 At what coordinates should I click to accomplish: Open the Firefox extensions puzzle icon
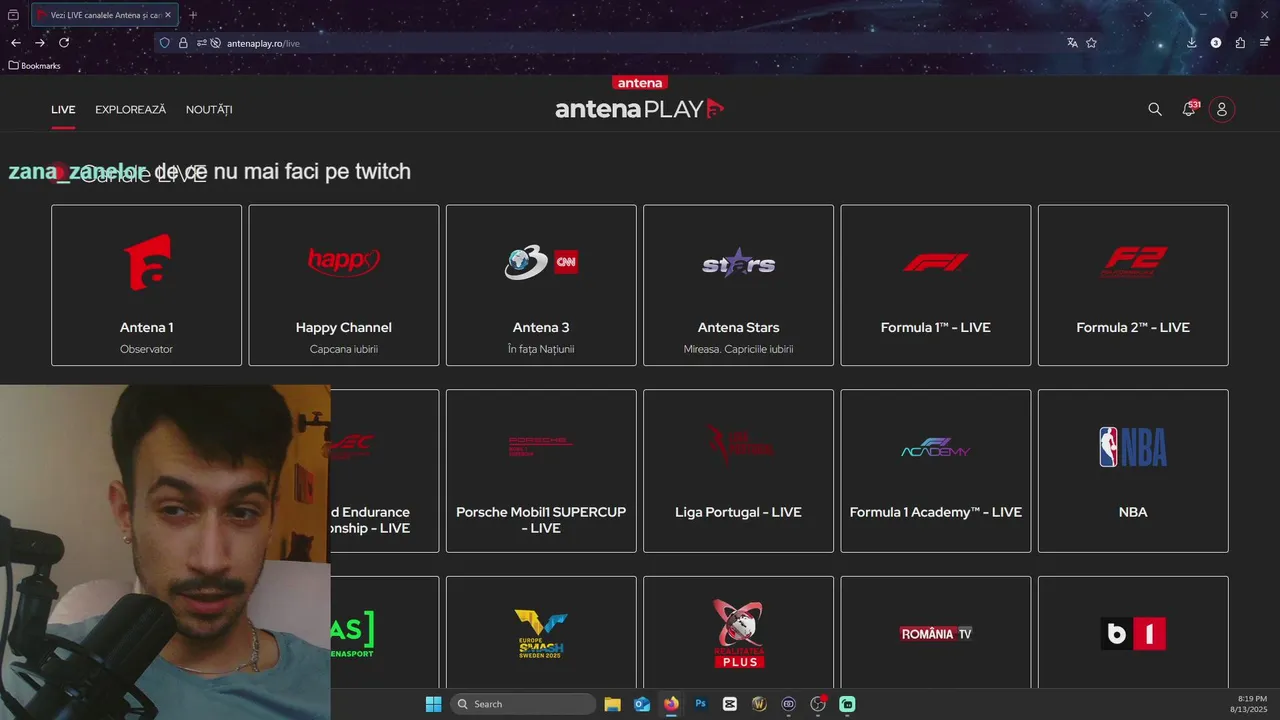pos(1240,43)
